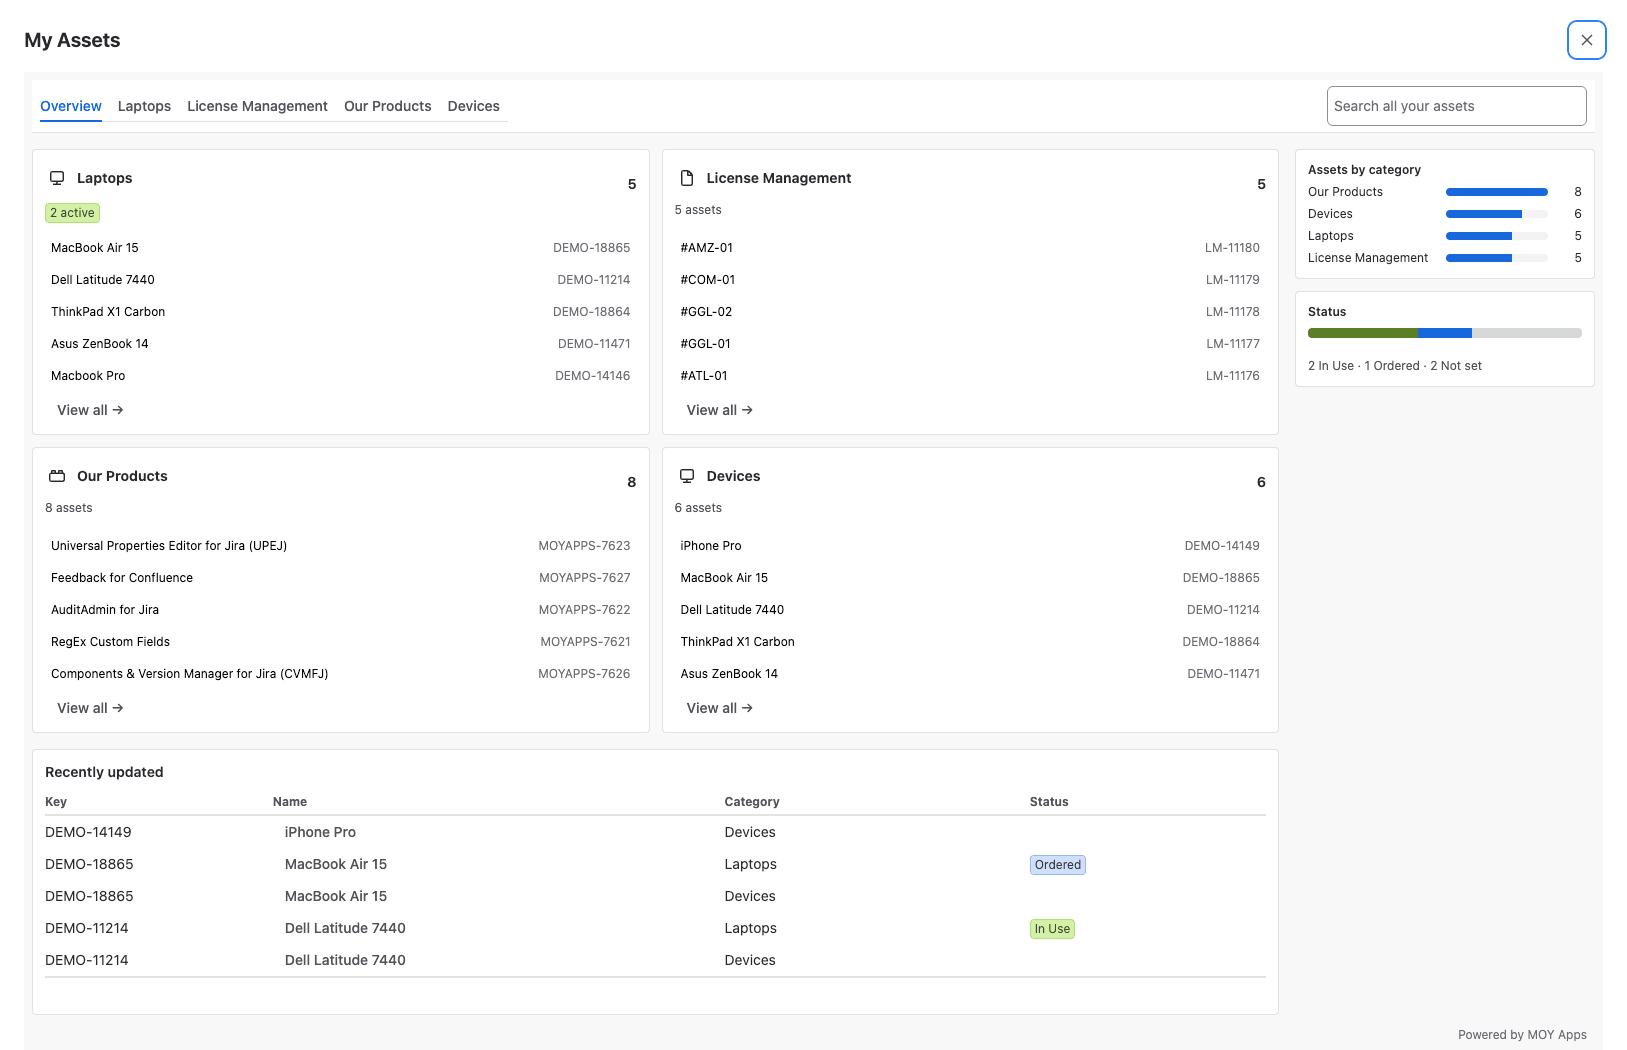Click the Key column header
The height and width of the screenshot is (1050, 1627).
pyautogui.click(x=56, y=802)
